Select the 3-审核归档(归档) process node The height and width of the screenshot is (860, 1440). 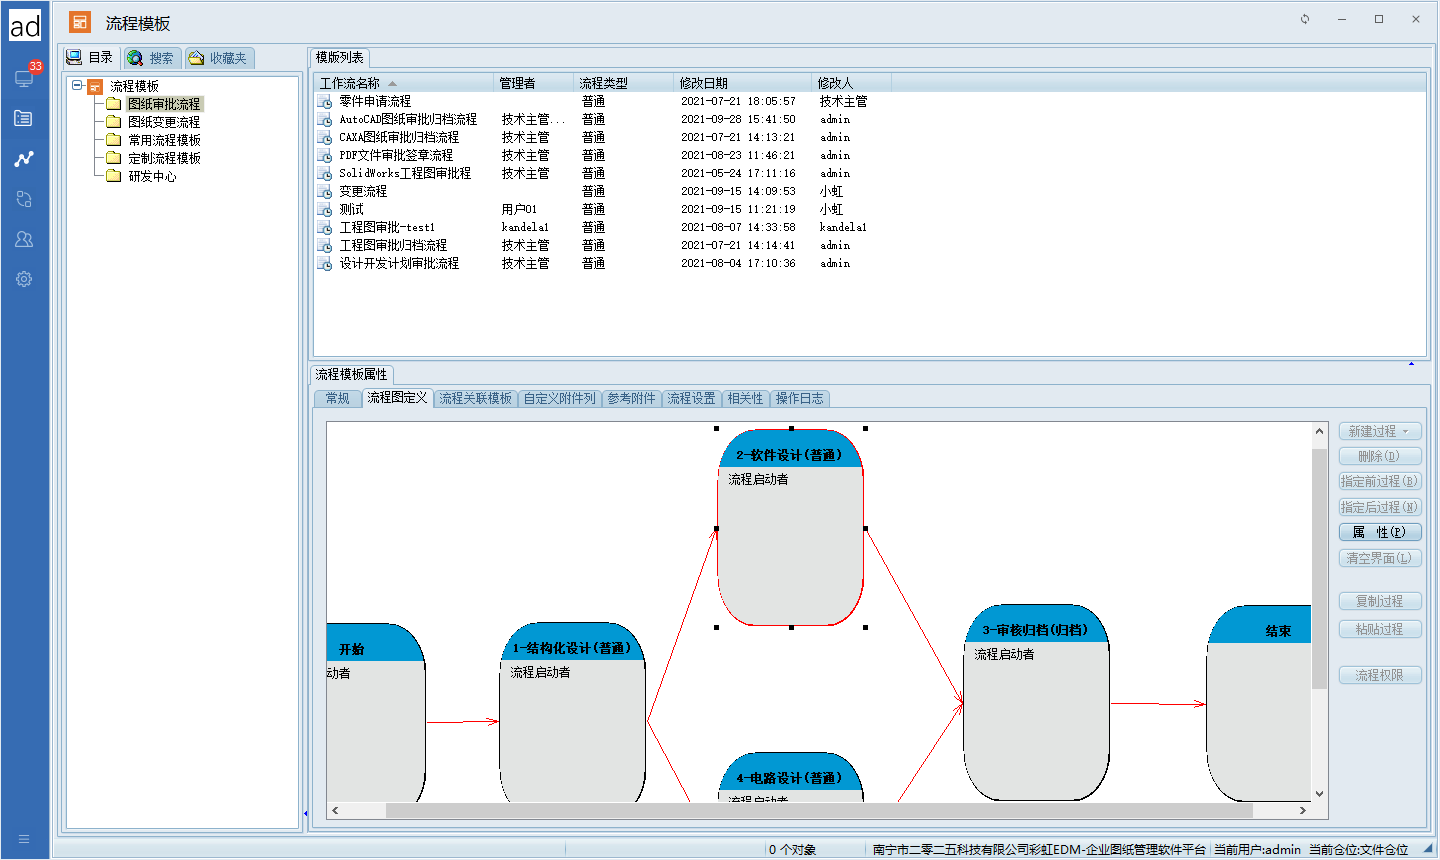1036,702
